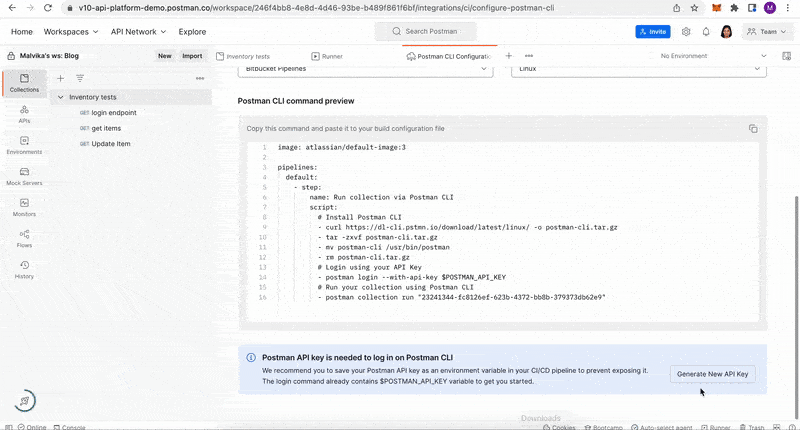Open the browser extensions puzzle icon
800x430 pixels.
point(734,8)
